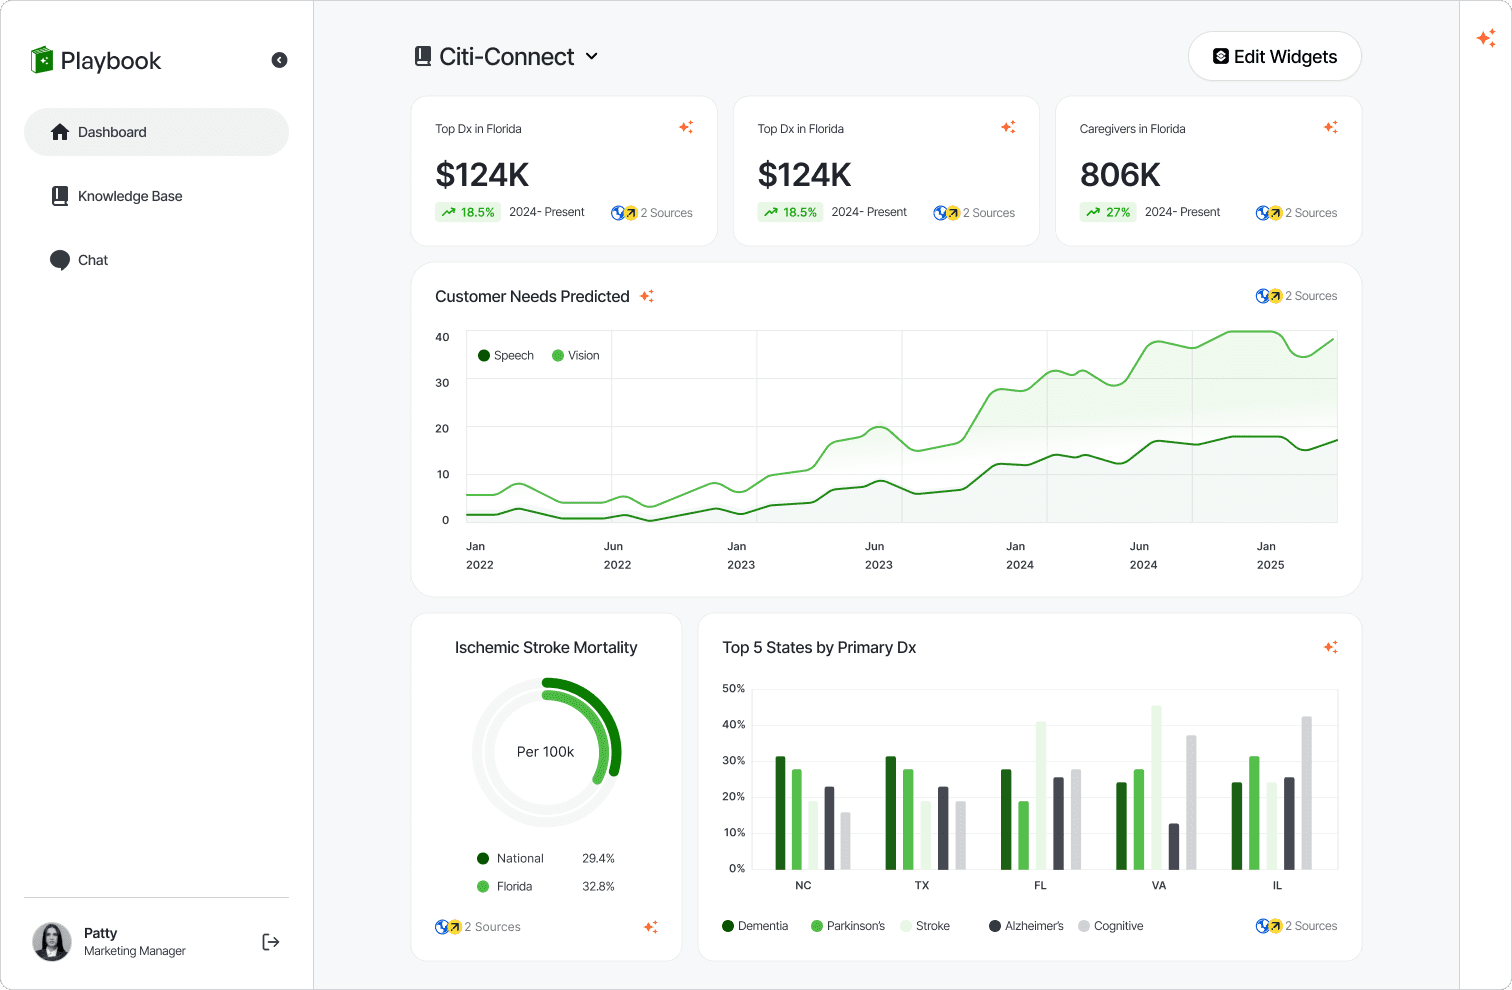The image size is (1512, 990).
Task: Open 2 Sources on first Top Dx card
Action: coord(652,213)
